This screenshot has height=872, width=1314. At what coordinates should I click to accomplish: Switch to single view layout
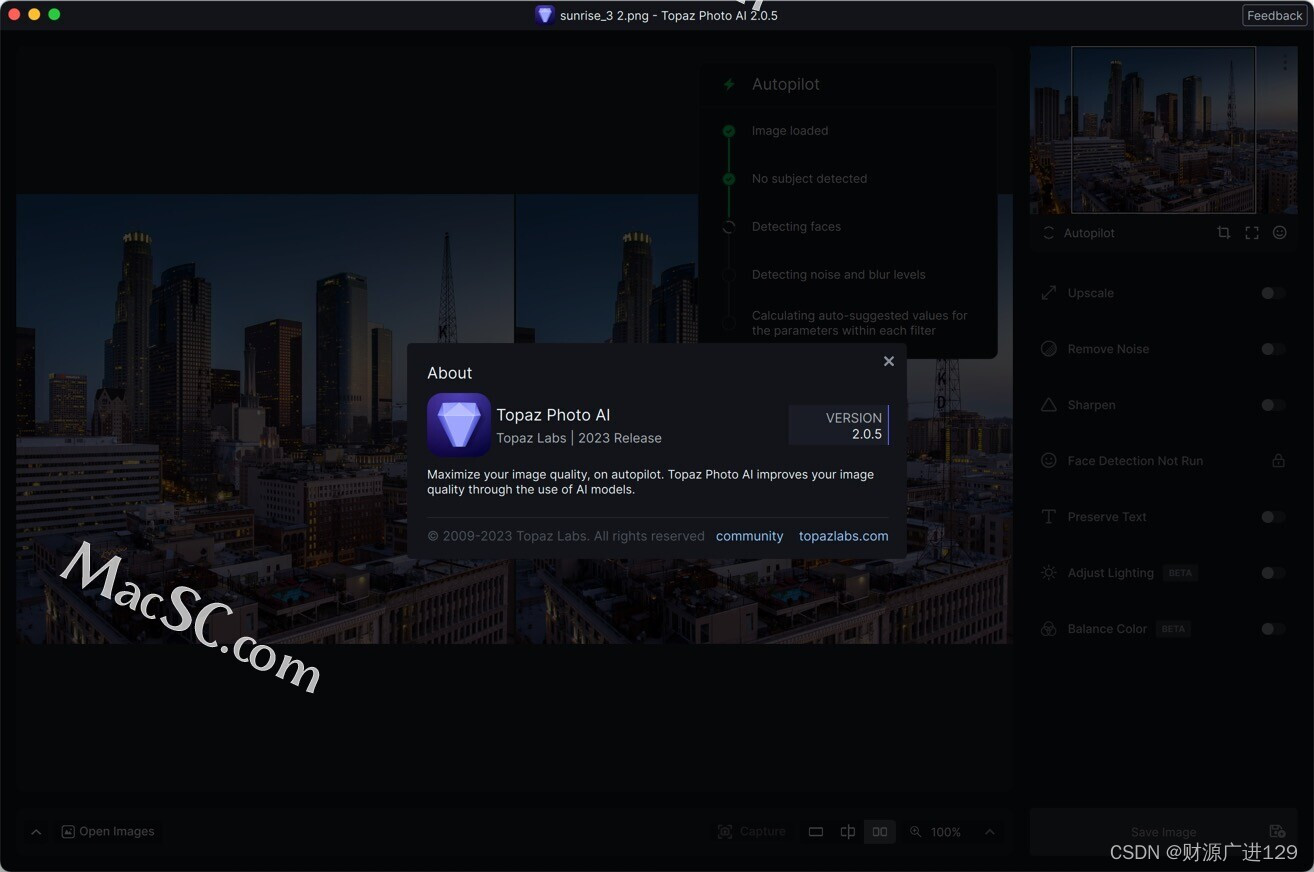(x=816, y=832)
